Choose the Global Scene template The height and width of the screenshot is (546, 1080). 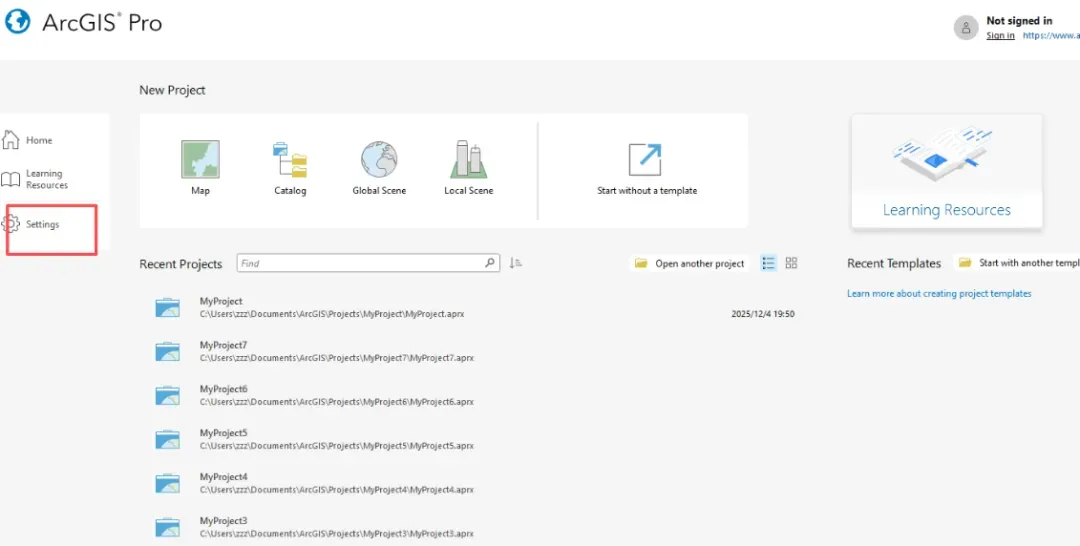(x=379, y=169)
